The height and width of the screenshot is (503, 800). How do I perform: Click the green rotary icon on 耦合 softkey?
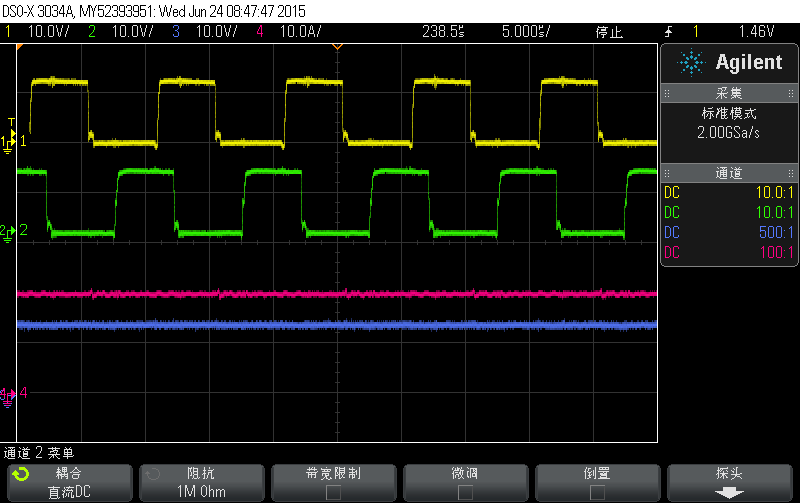21,474
